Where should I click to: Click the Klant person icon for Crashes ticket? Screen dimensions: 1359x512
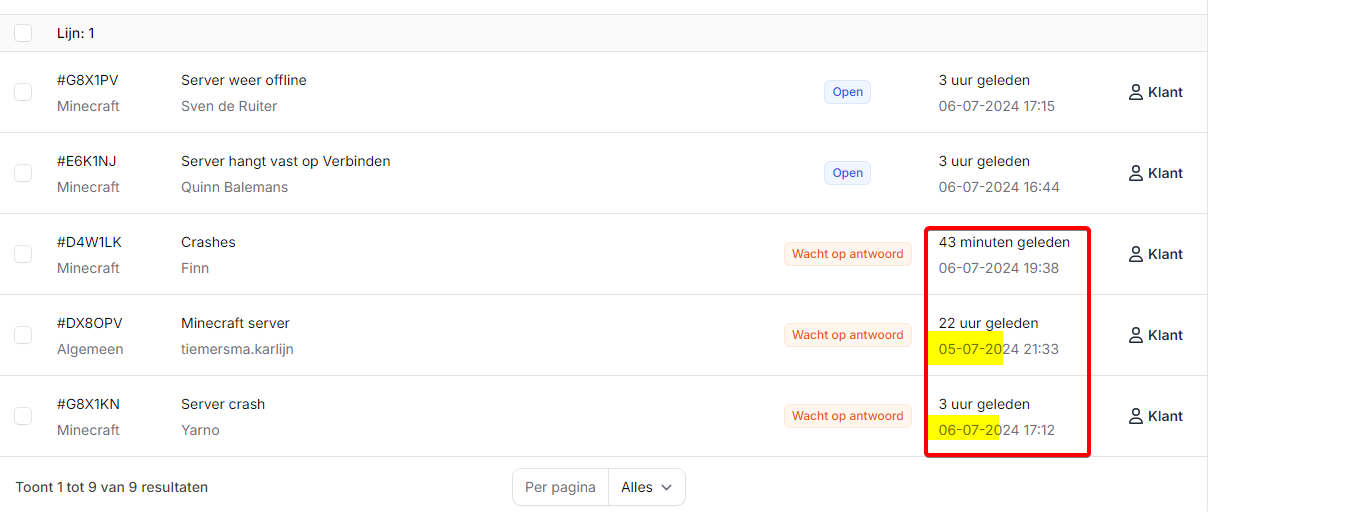point(1135,254)
